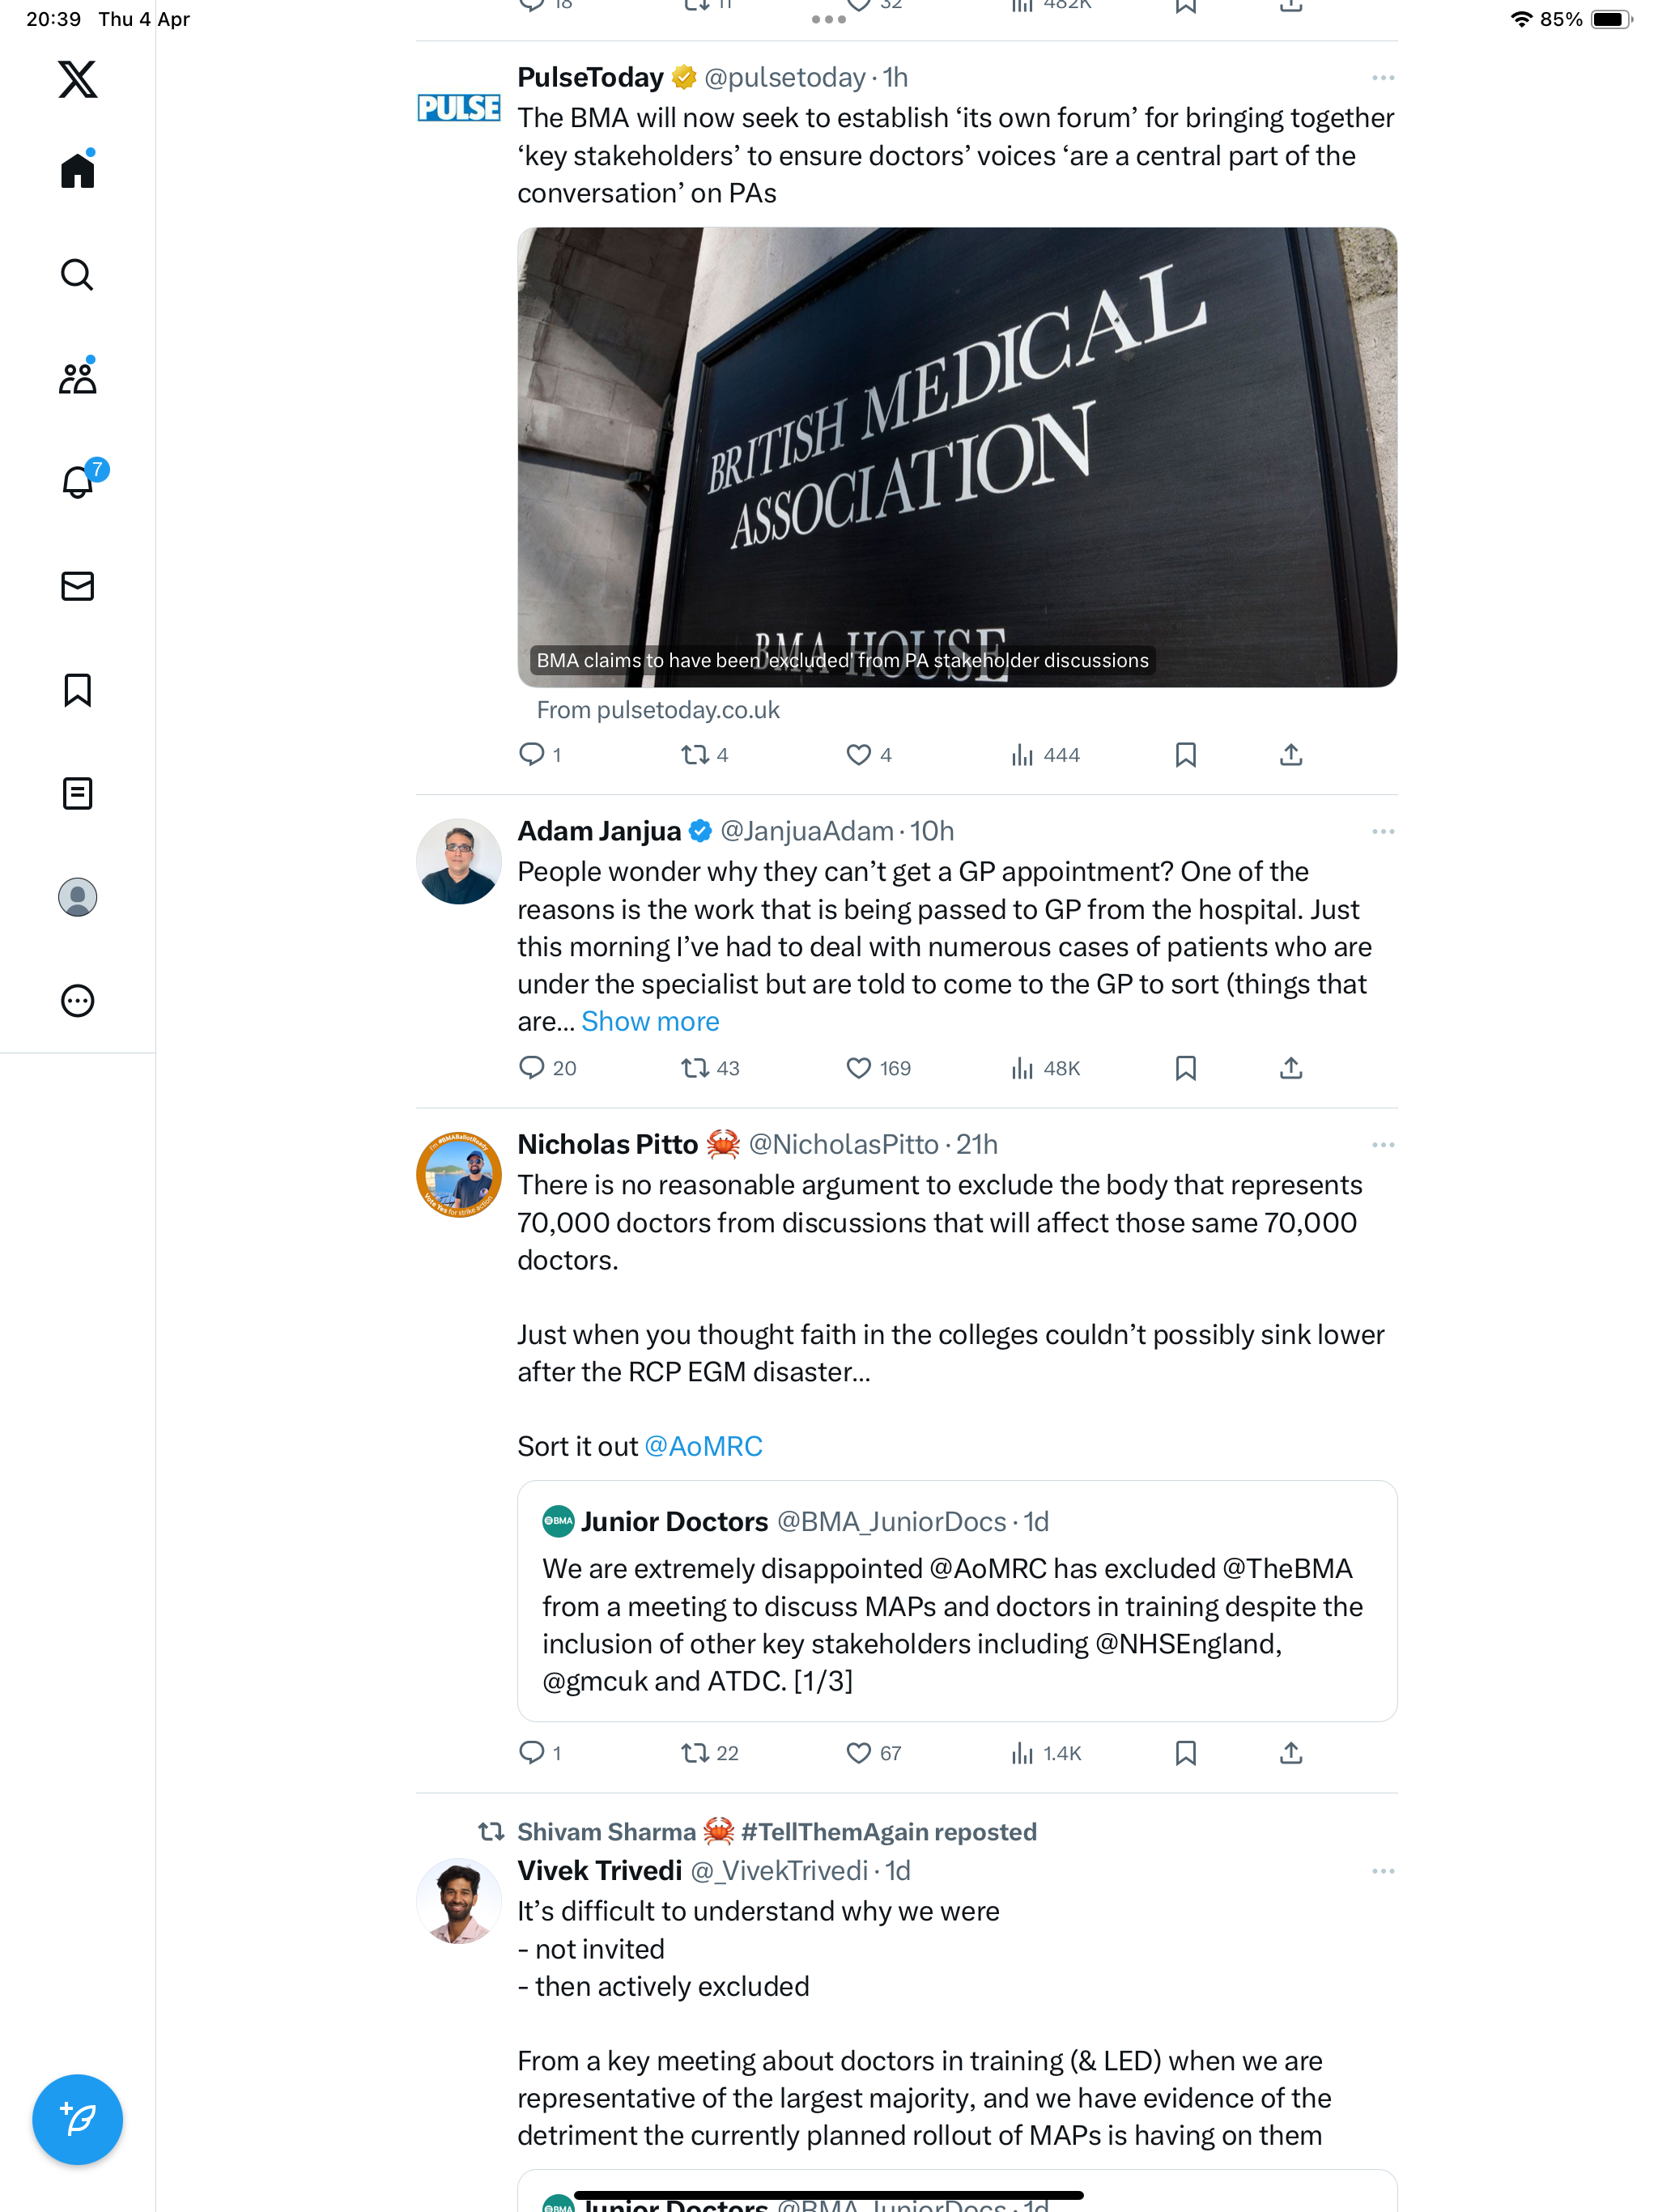Open Bookmarks in the sidebar
Image resolution: width=1658 pixels, height=2212 pixels.
(77, 690)
